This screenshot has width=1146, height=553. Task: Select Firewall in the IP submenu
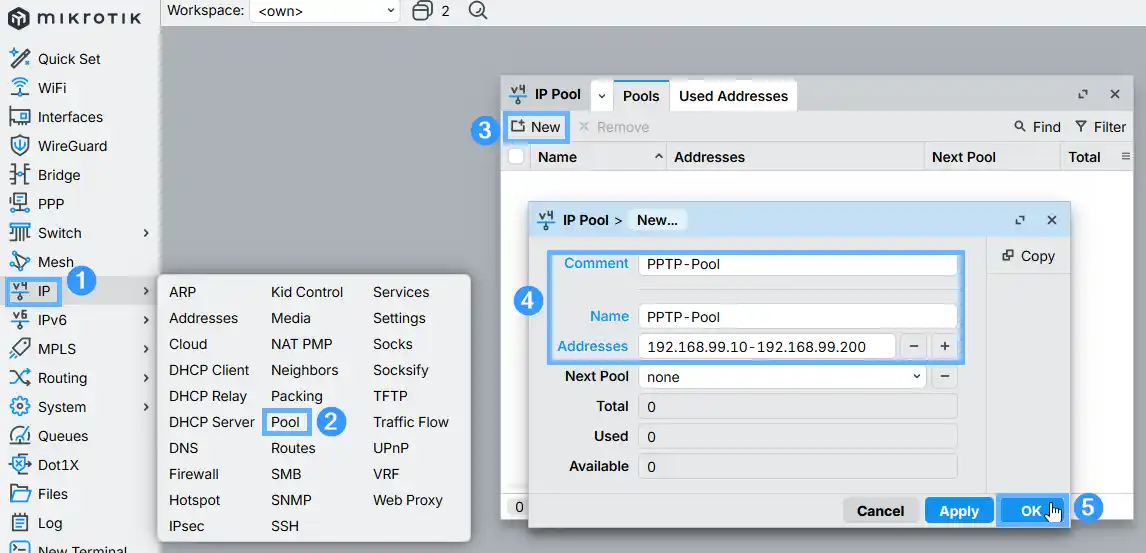pos(194,474)
